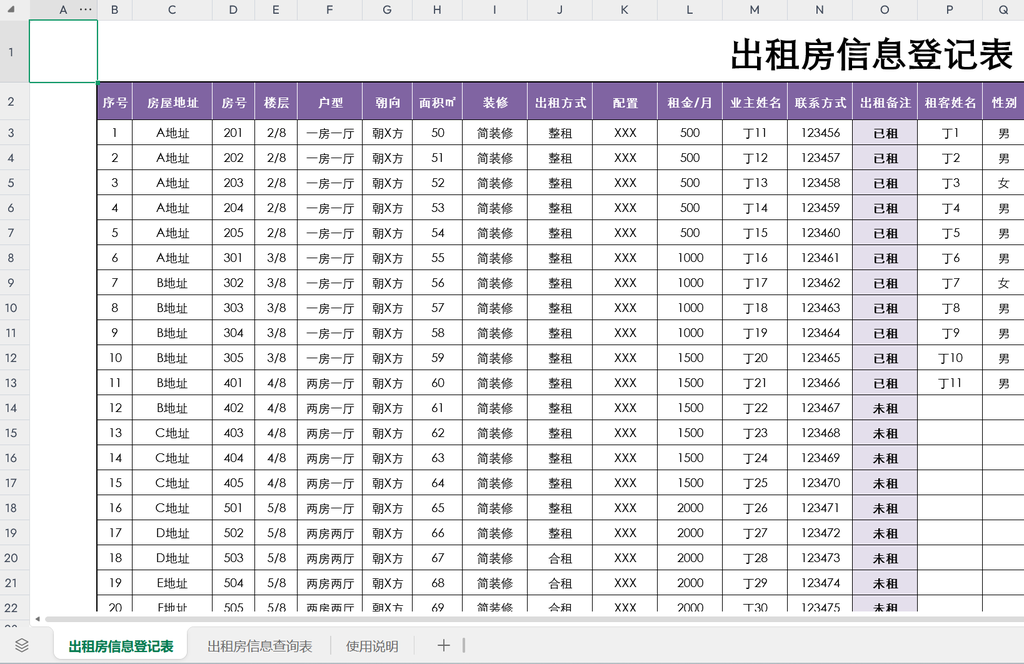Viewport: 1024px width, 664px height.
Task: Click the 楼层 header cell
Action: [276, 103]
